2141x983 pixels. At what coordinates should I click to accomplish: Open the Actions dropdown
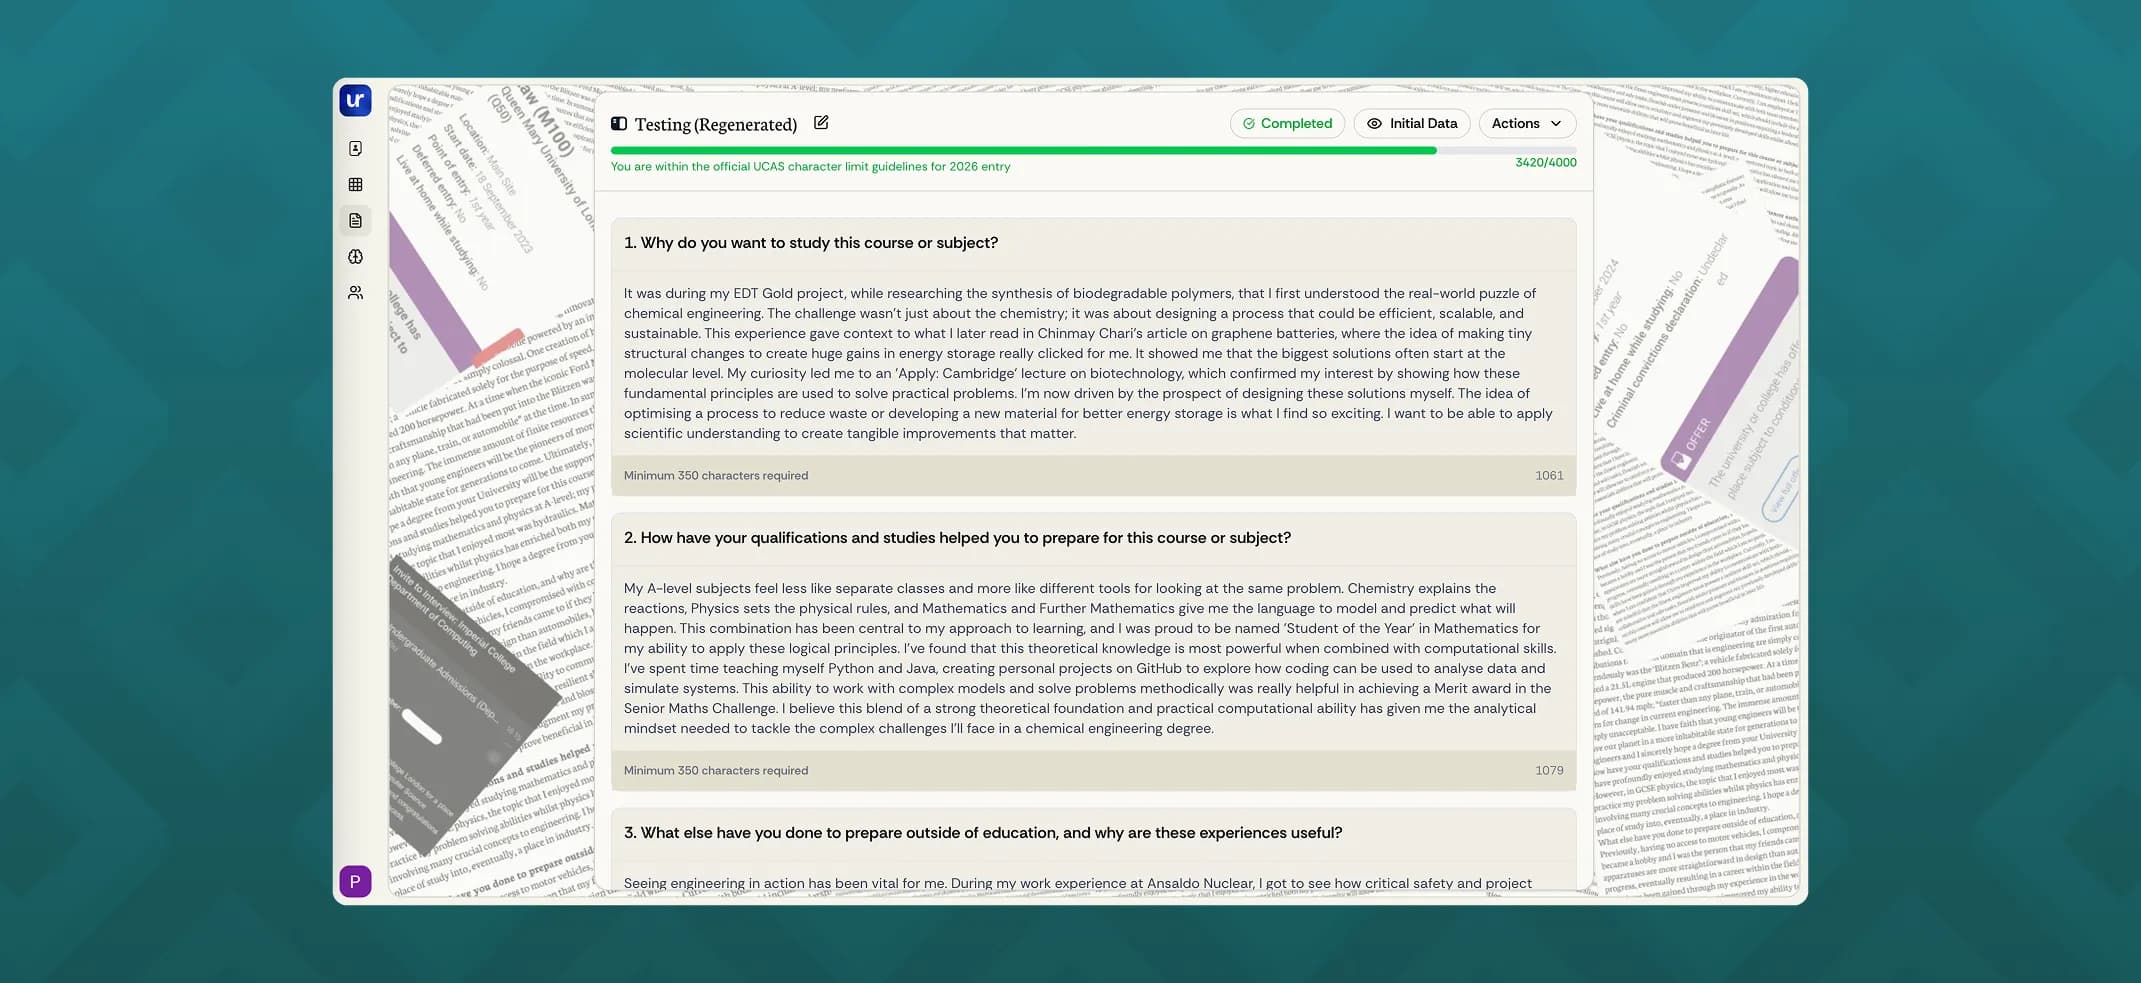1526,123
